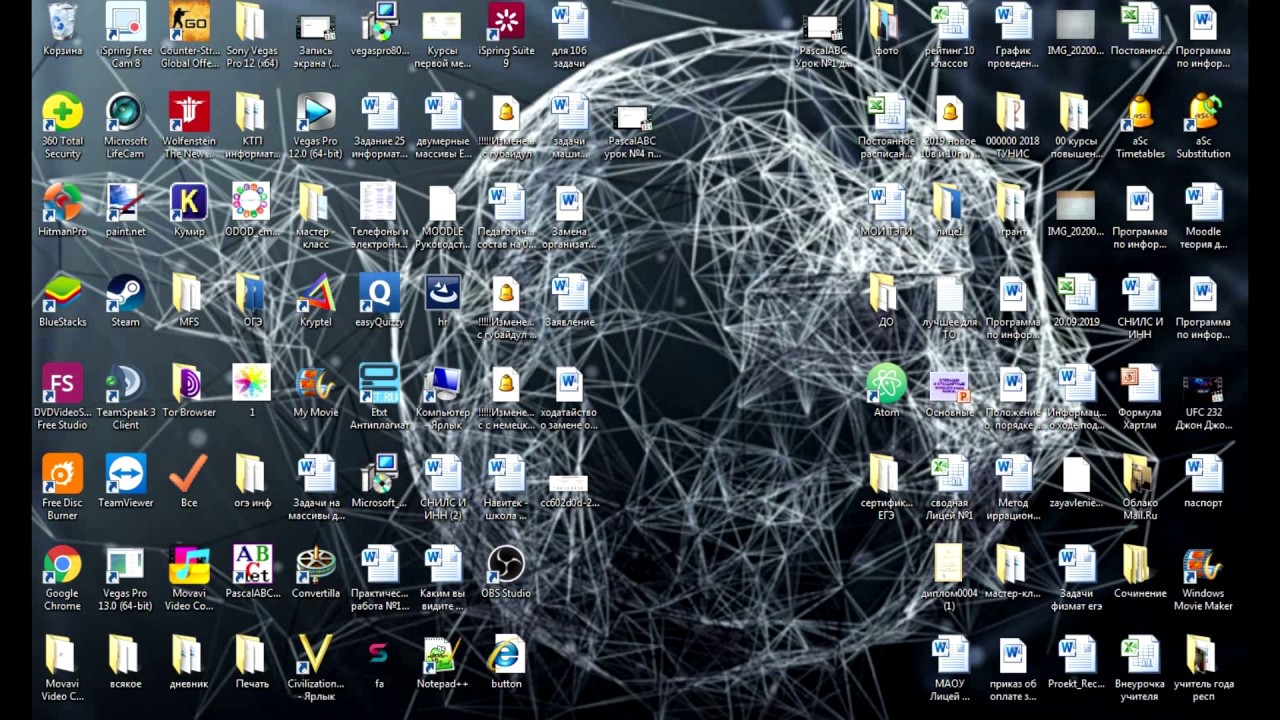The height and width of the screenshot is (720, 1280).
Task: Select the Компьютер - Ярлык shortcut
Action: [x=443, y=398]
